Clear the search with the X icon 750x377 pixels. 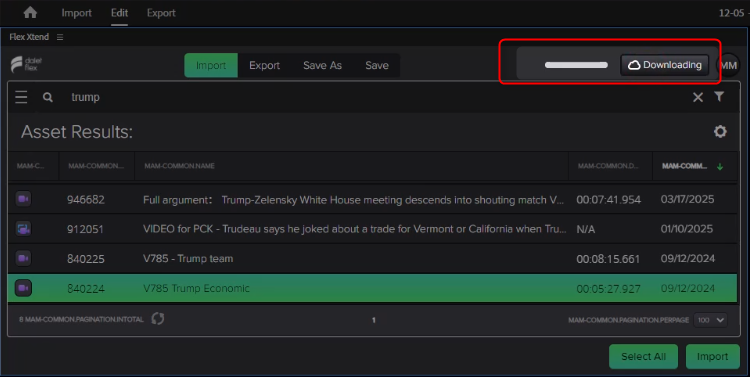698,97
